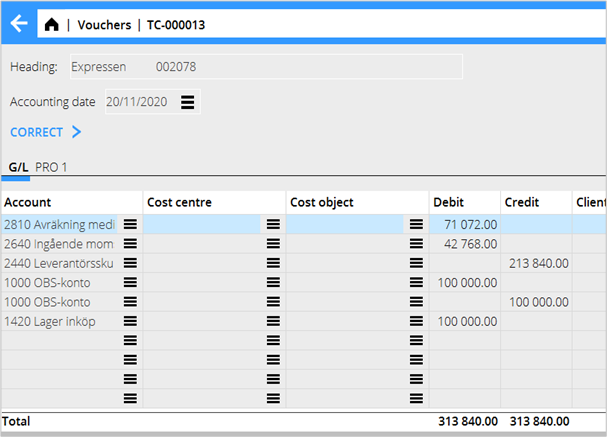Open account lookup for 1420 Lager inköp row
Viewport: 607px width, 437px height.
point(130,322)
